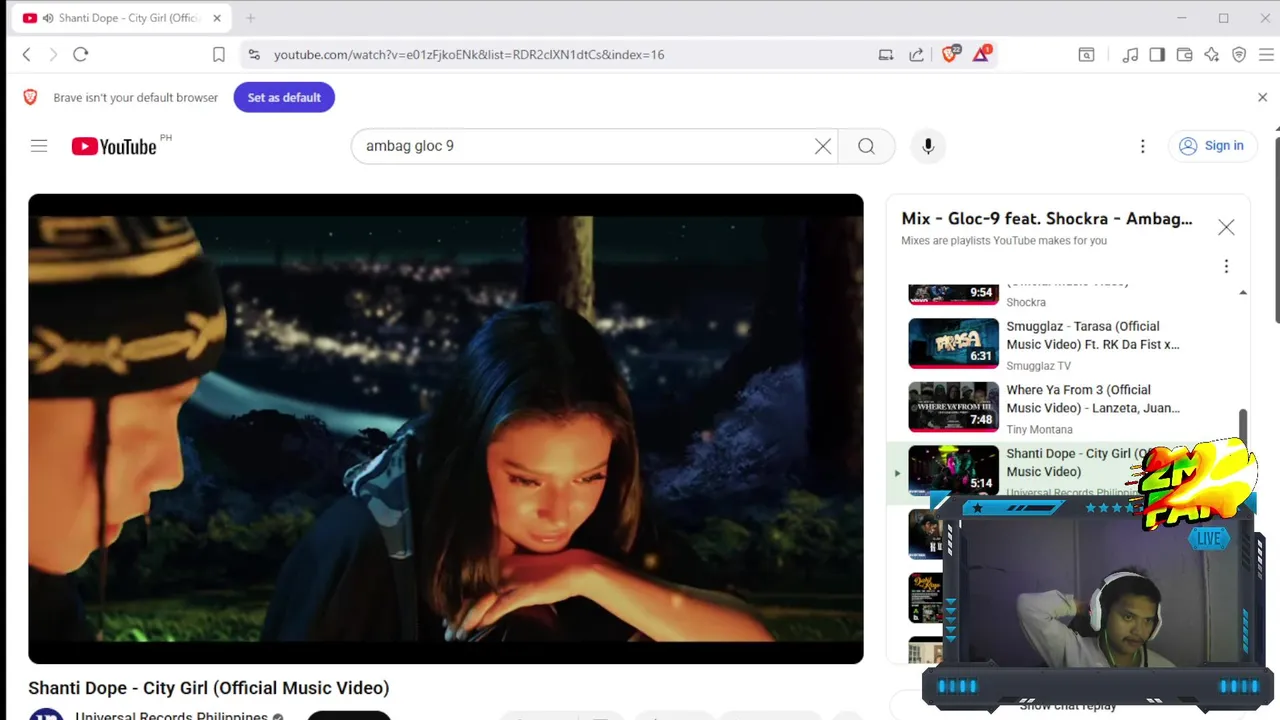The width and height of the screenshot is (1280, 720).
Task: Open the Mix - Gloc-9 feat. Shockra title
Action: (1047, 219)
